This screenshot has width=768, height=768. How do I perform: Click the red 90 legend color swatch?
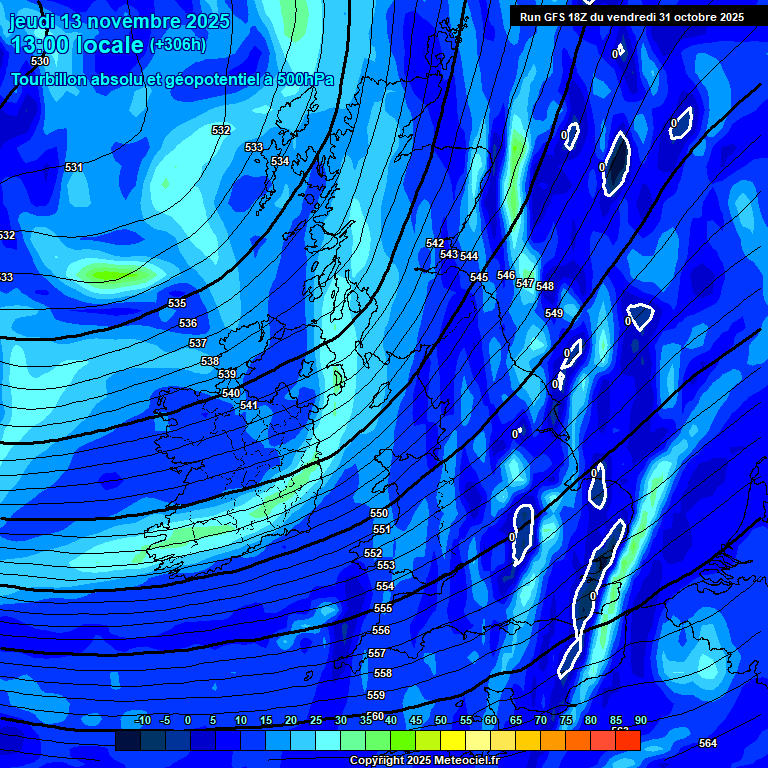tap(628, 741)
